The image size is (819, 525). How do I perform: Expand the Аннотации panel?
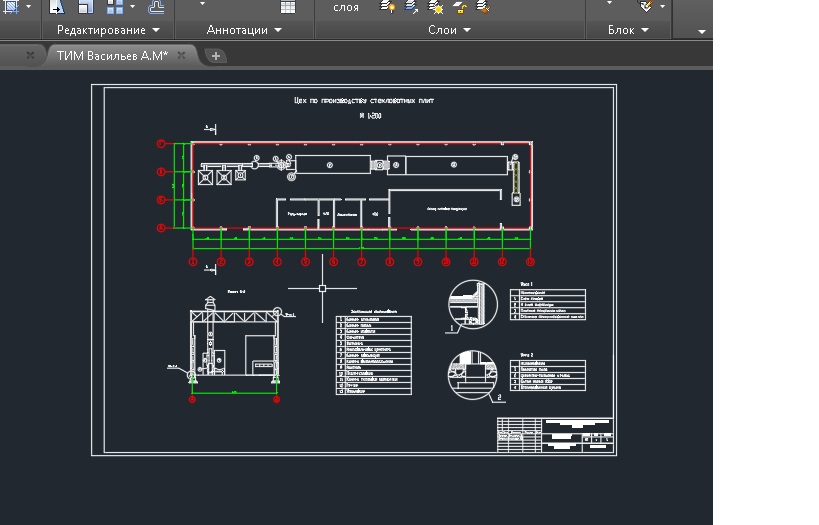(244, 30)
